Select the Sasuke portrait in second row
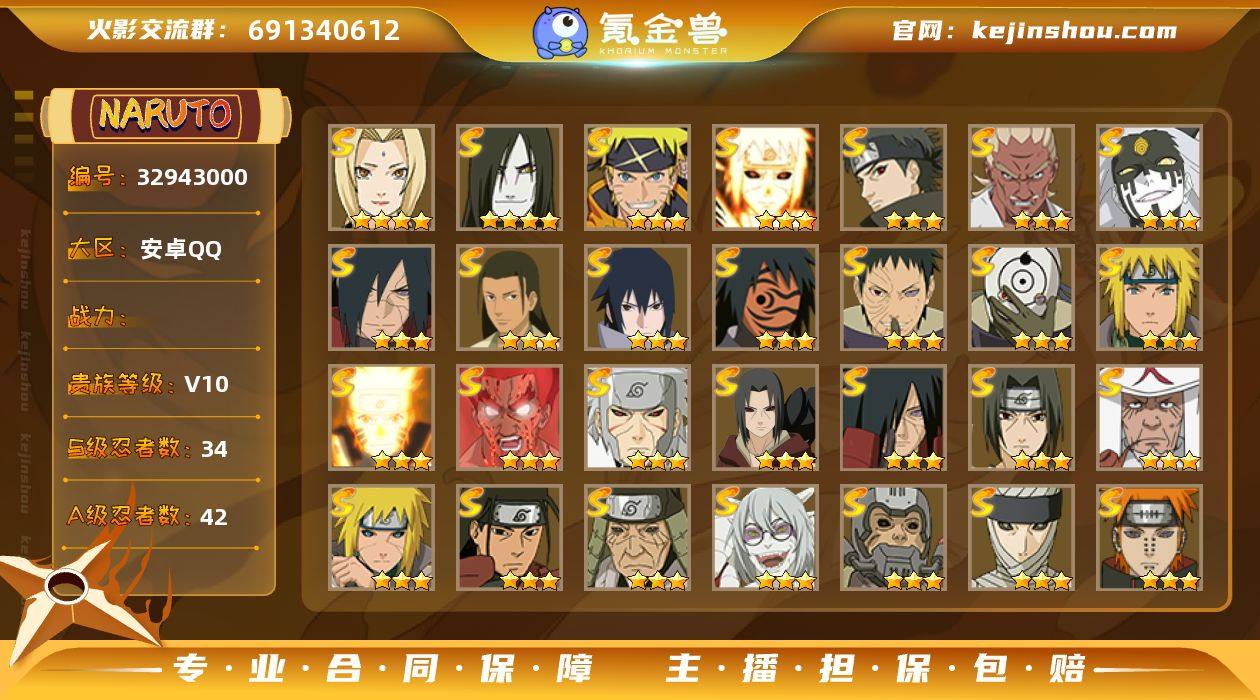This screenshot has width=1260, height=700. (x=638, y=298)
